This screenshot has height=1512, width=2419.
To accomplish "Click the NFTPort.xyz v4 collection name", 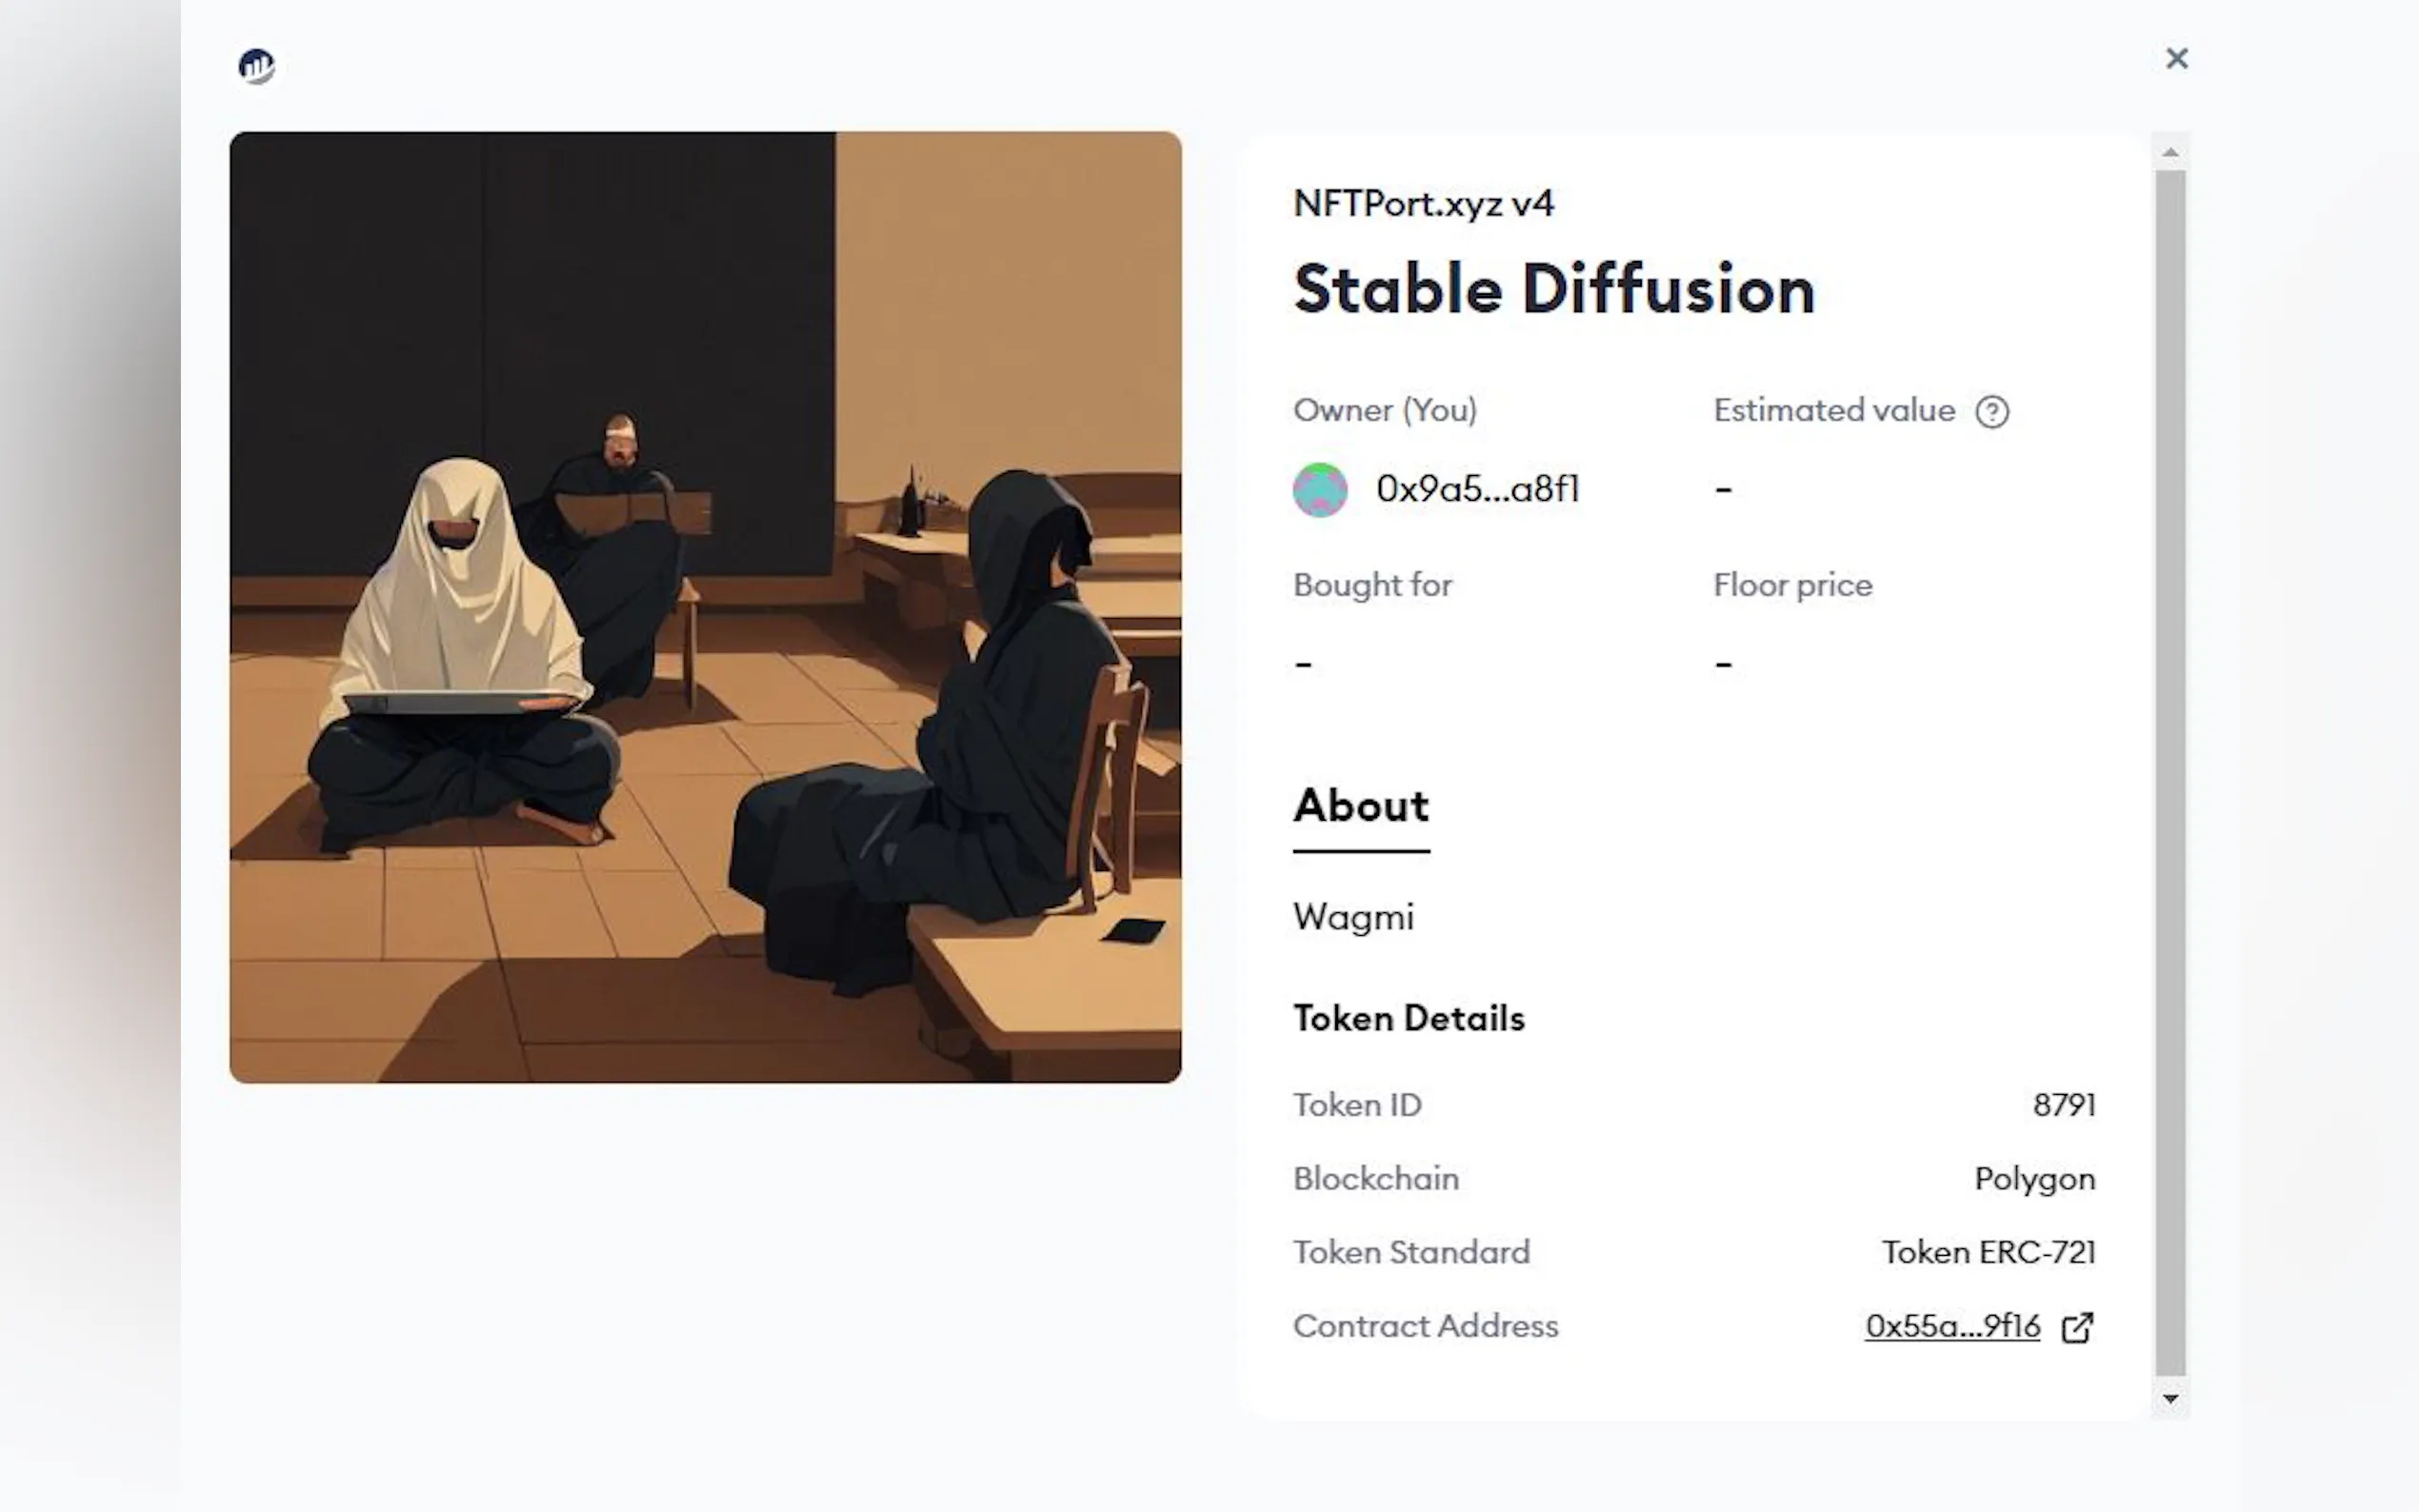I will pos(1423,203).
